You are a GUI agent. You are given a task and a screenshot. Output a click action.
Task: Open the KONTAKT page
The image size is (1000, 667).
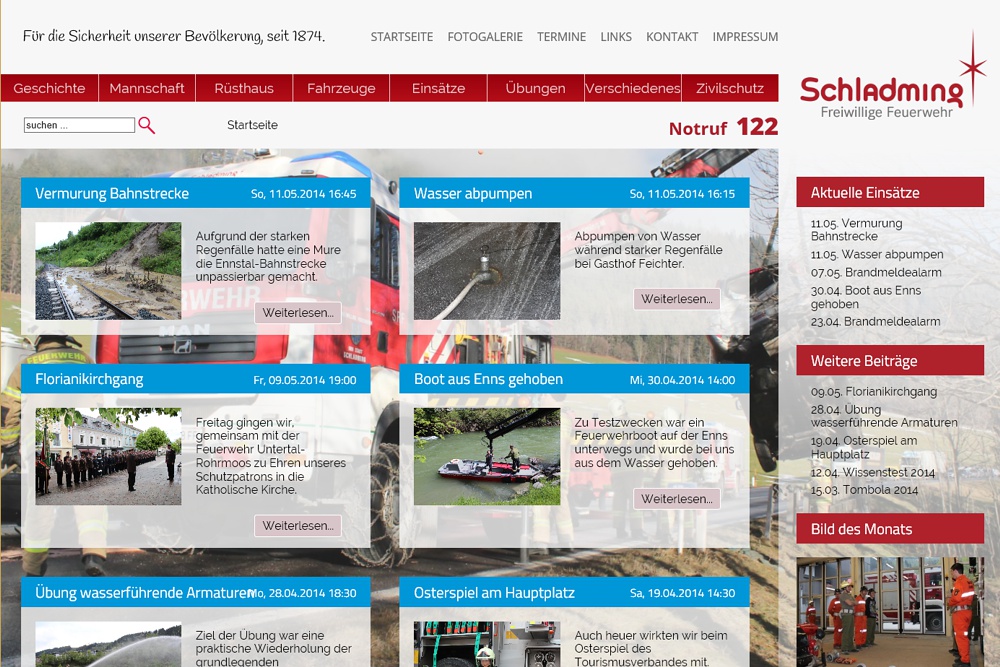click(672, 37)
